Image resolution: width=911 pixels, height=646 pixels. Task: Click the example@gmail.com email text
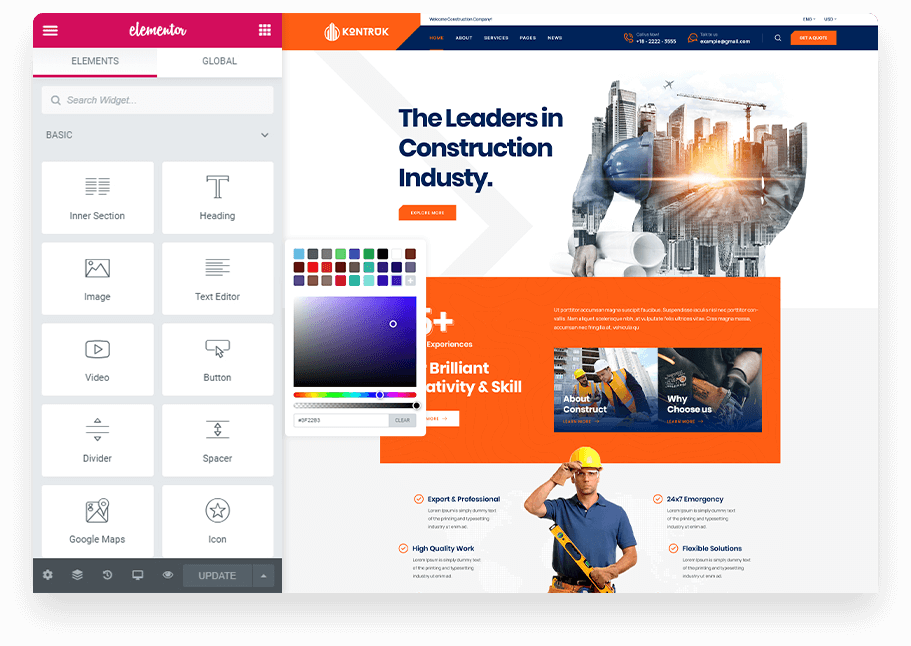coord(725,41)
